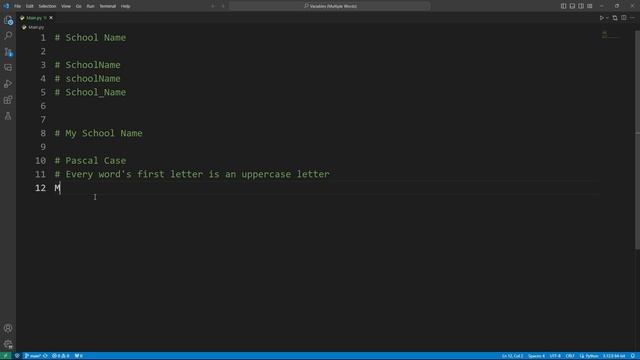Image resolution: width=640 pixels, height=360 pixels.
Task: Open the View menu
Action: (66, 6)
